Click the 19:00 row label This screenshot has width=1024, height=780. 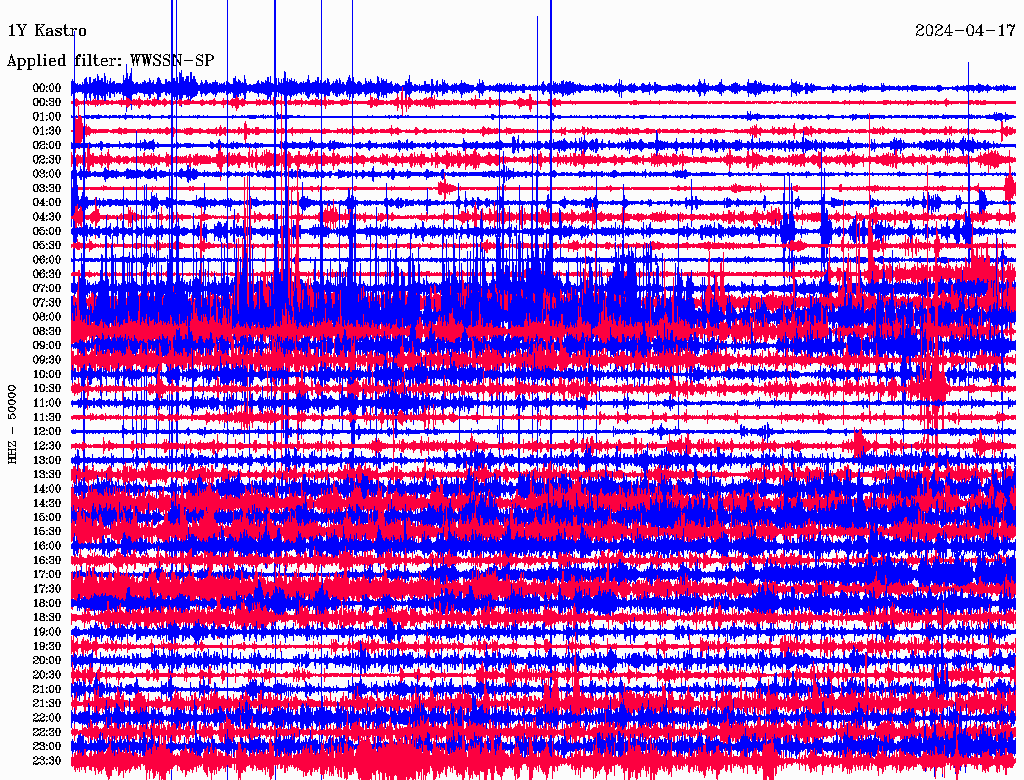point(47,632)
